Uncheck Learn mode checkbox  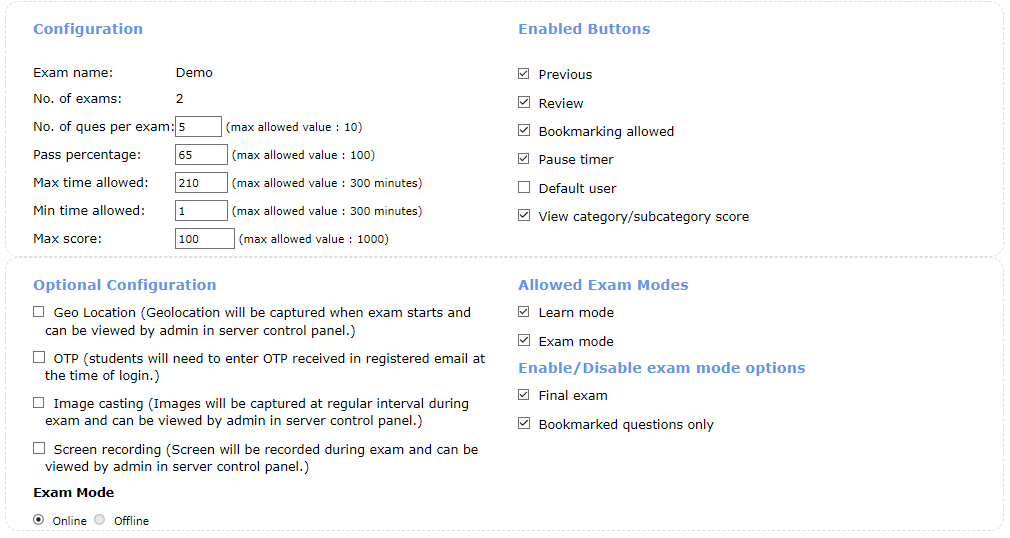(524, 312)
